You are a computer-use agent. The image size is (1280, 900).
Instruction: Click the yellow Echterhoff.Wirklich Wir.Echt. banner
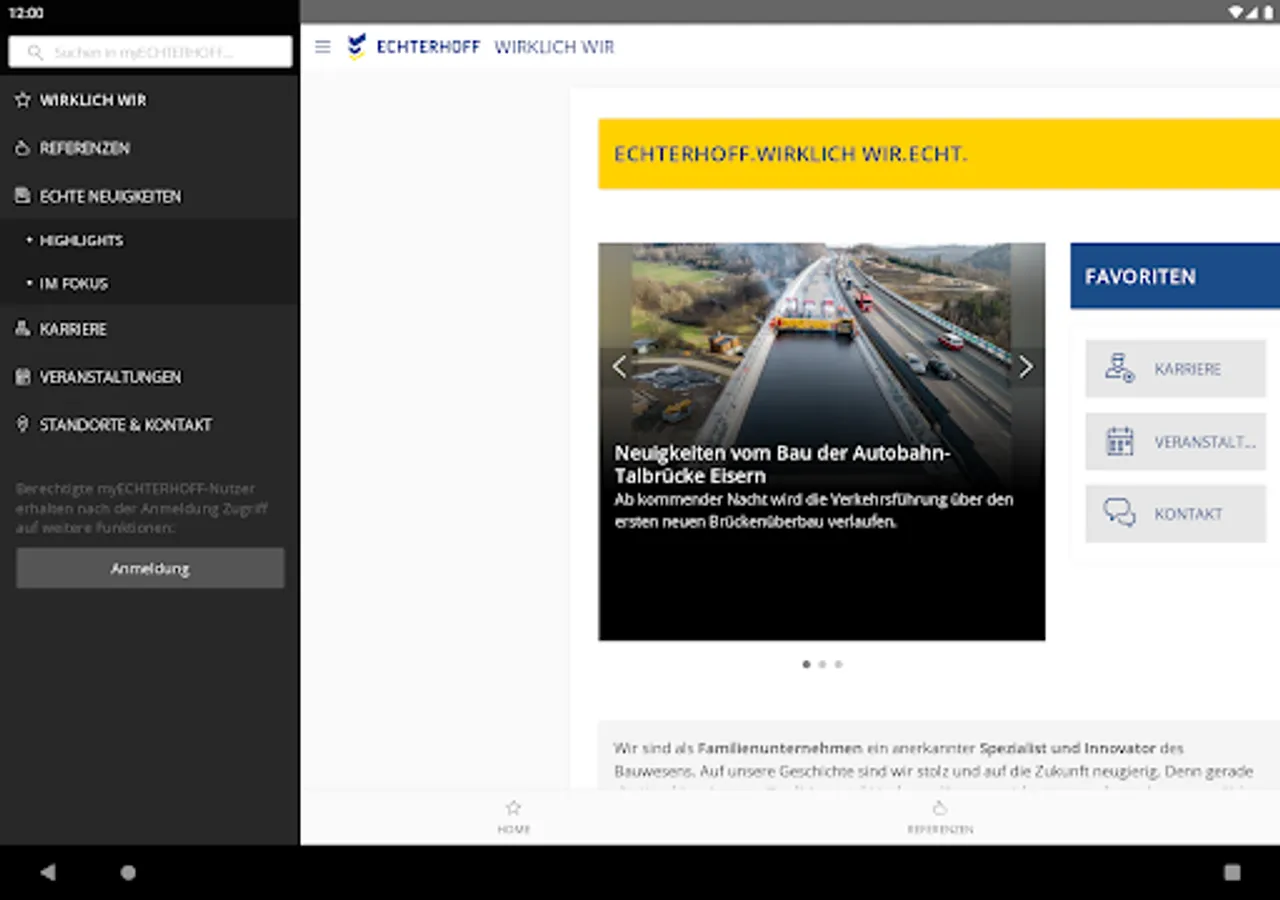point(939,154)
